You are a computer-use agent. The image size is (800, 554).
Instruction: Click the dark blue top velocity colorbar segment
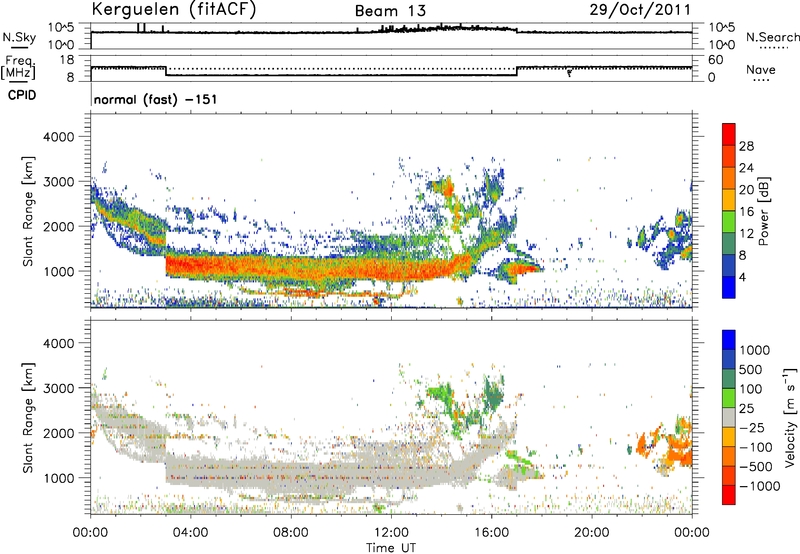(x=729, y=340)
